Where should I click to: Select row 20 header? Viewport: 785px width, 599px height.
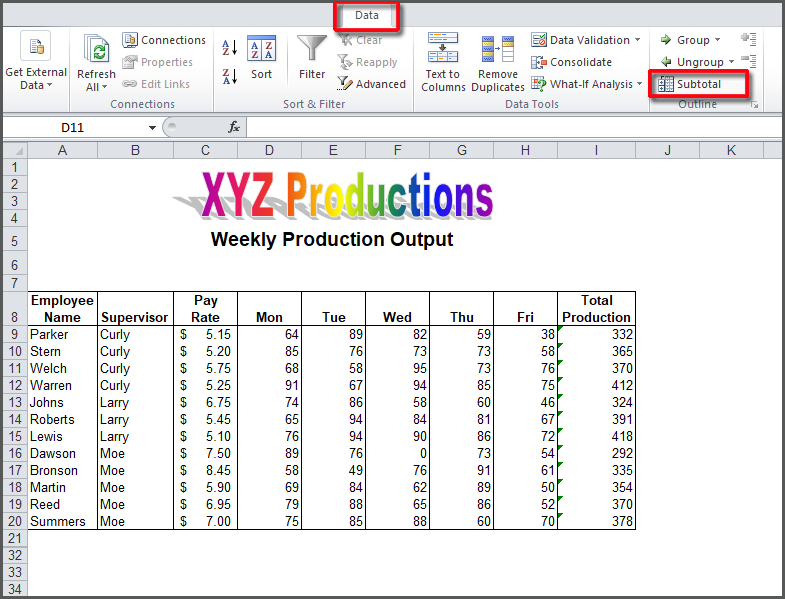15,521
